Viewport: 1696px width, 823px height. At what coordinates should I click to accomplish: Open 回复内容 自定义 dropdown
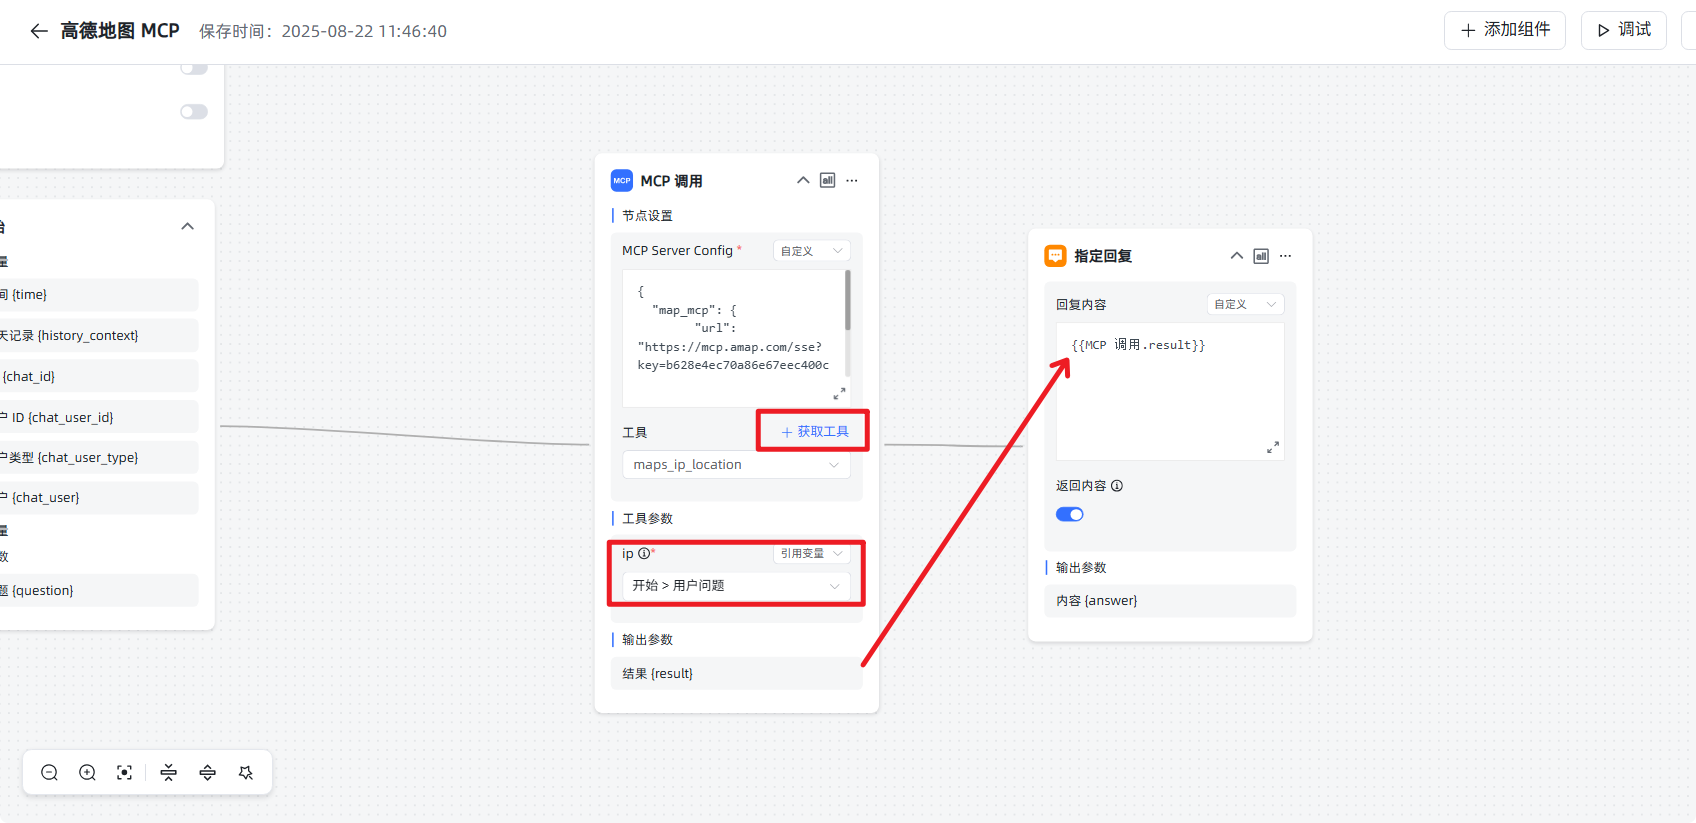[1246, 304]
